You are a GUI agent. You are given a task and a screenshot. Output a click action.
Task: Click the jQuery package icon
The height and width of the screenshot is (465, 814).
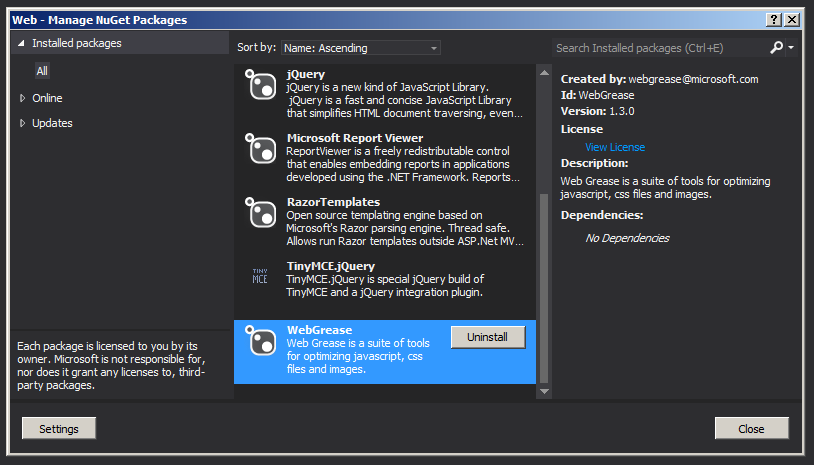[x=261, y=85]
